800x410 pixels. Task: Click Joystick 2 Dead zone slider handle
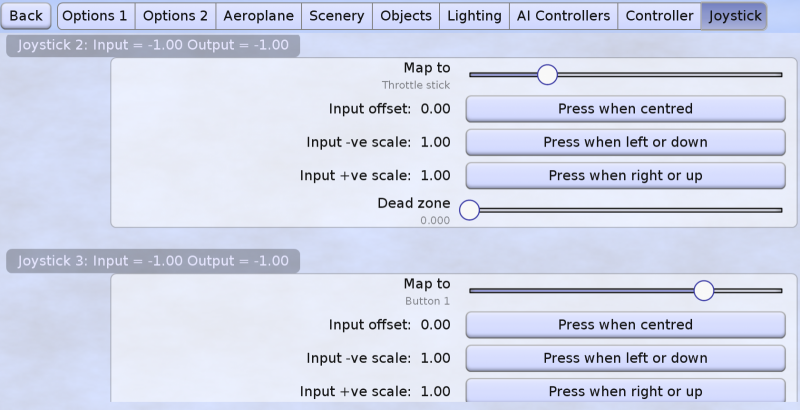coord(469,210)
